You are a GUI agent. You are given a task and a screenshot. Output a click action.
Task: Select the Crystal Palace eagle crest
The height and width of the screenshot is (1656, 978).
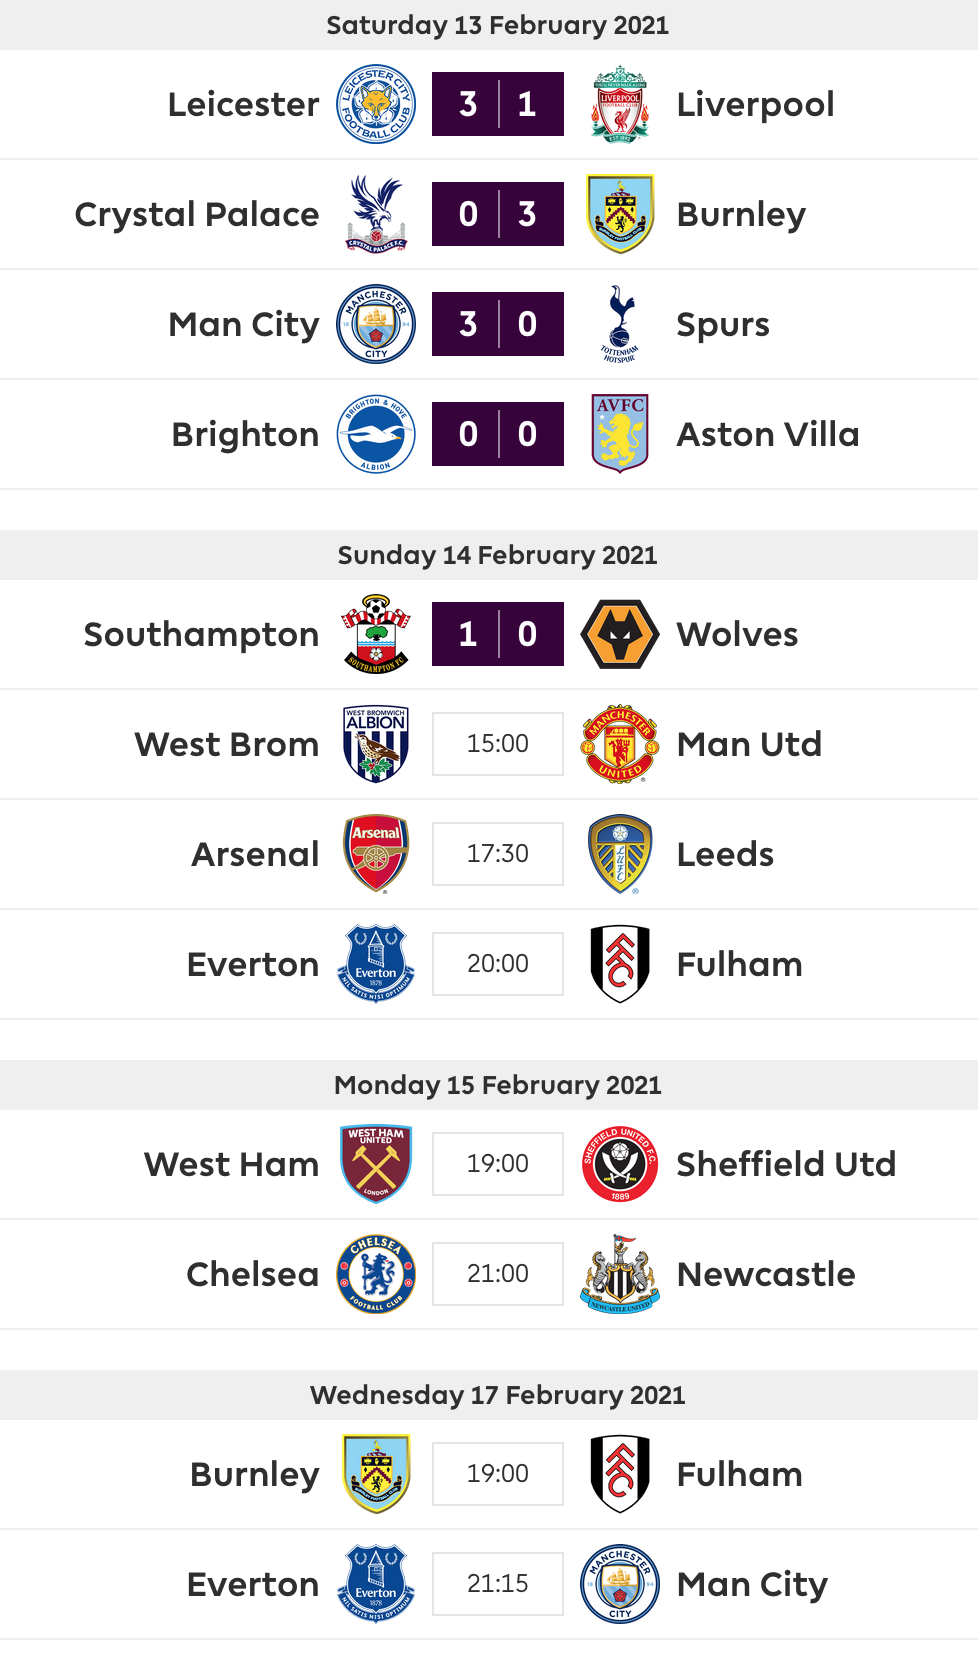click(x=376, y=214)
